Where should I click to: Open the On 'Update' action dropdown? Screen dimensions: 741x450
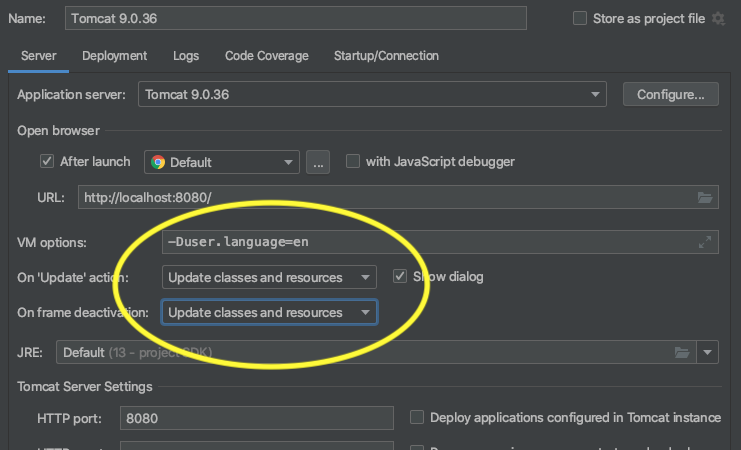pyautogui.click(x=269, y=277)
